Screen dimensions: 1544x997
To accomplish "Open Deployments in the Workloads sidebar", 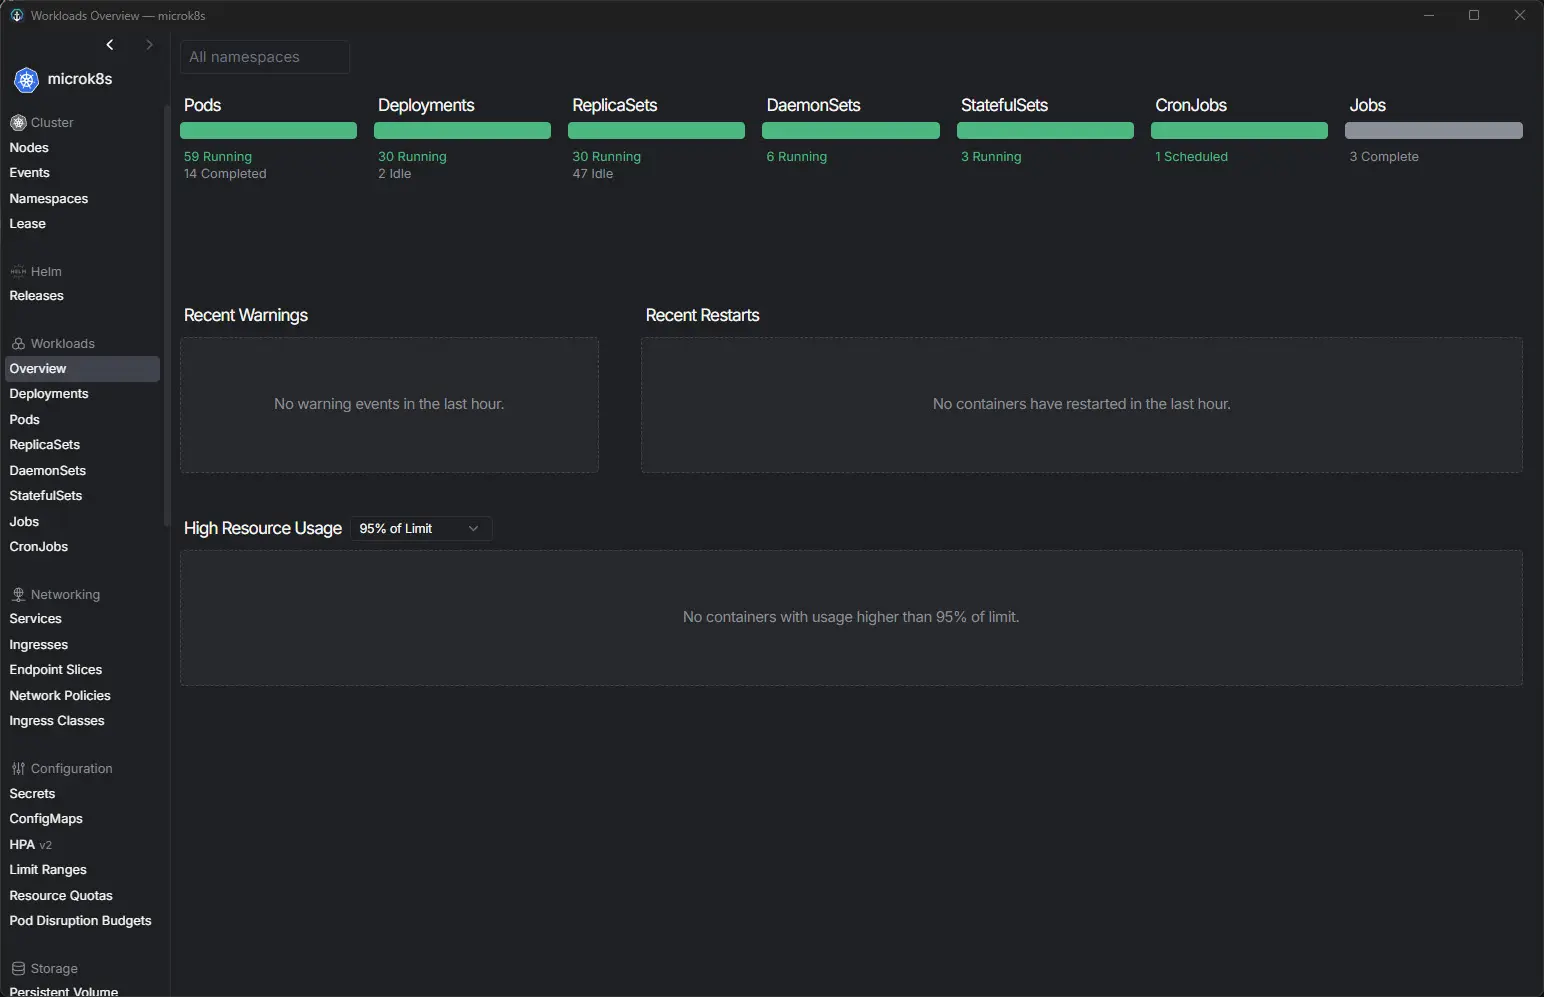I will tap(49, 394).
